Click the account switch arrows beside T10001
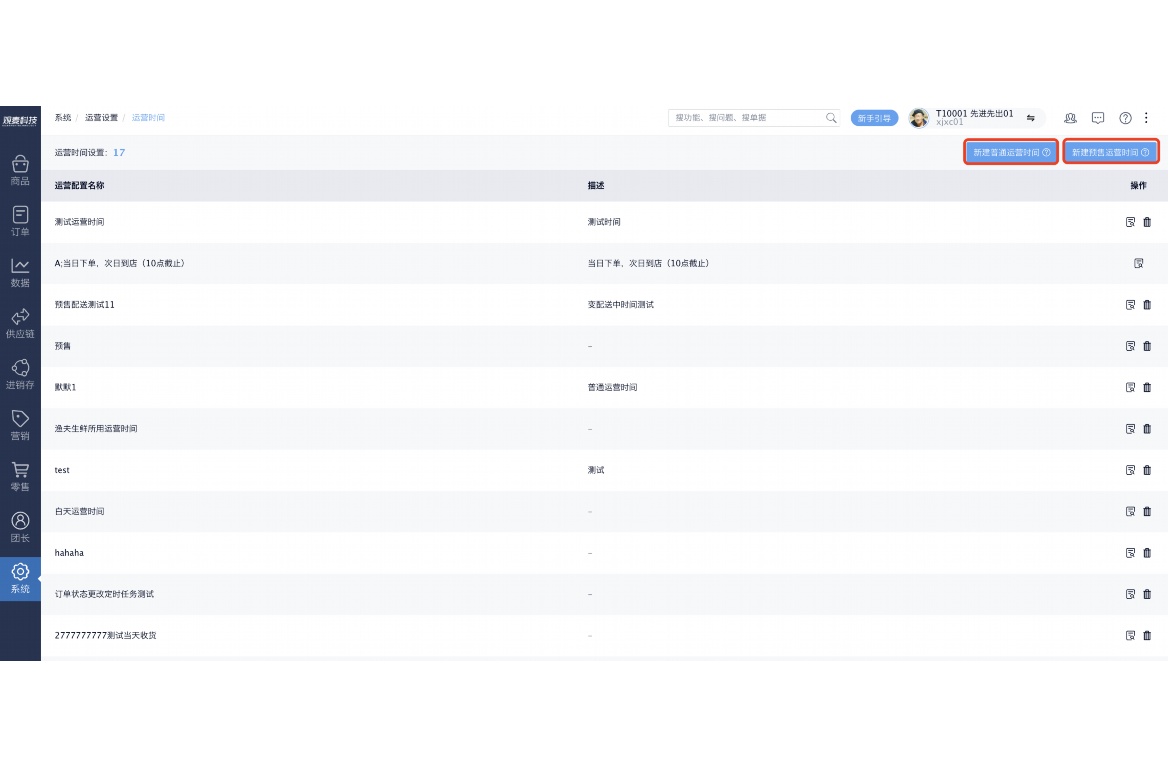 [x=1030, y=118]
